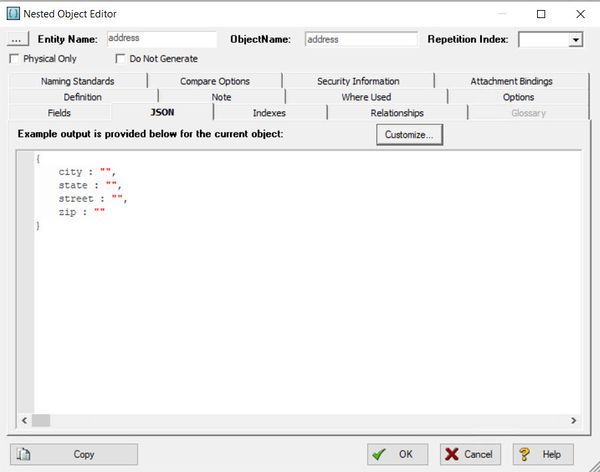This screenshot has height=472, width=600.
Task: Open the Definition tab
Action: coord(83,97)
